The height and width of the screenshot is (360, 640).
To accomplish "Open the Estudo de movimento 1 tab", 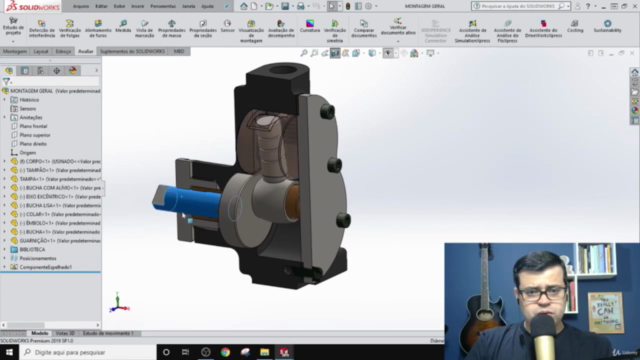I will [108, 333].
